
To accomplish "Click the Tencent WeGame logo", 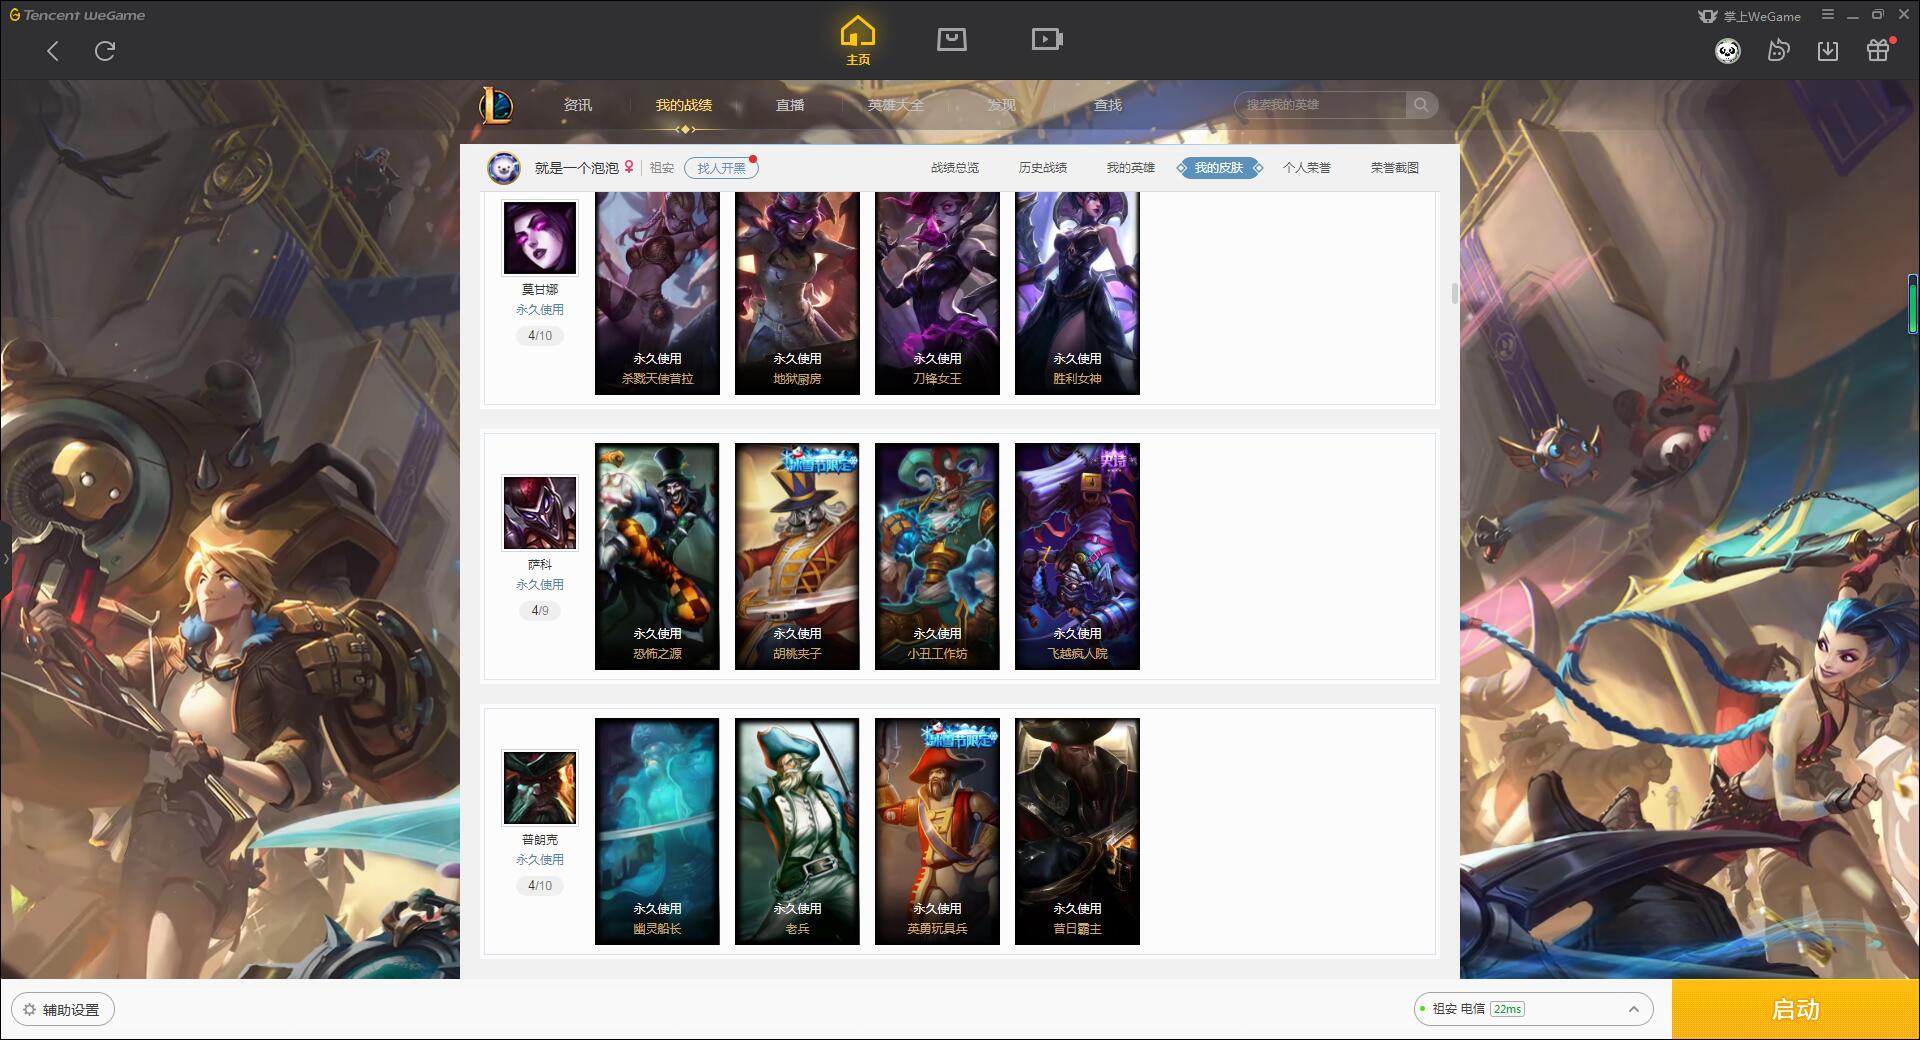I will point(77,15).
